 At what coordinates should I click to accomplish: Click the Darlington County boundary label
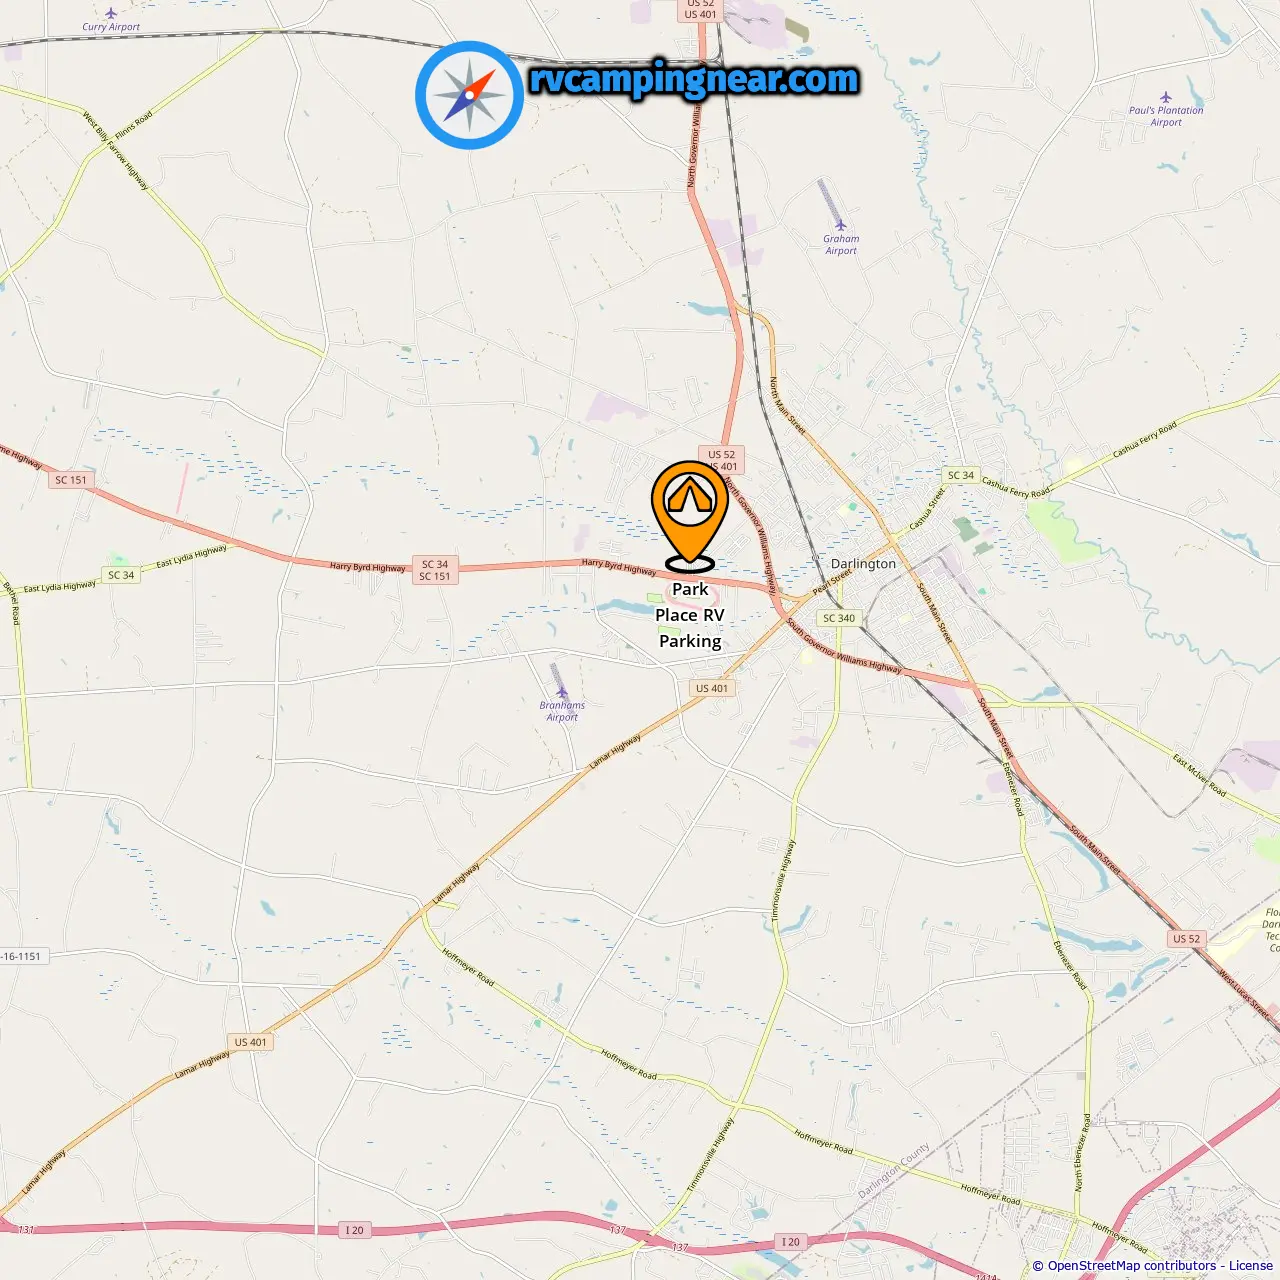pos(894,1170)
